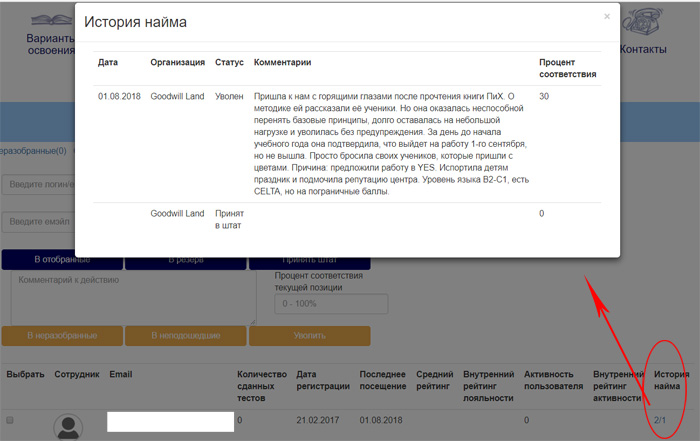700x441 pixels.
Task: Close the История найма dialog
Action: (606, 16)
